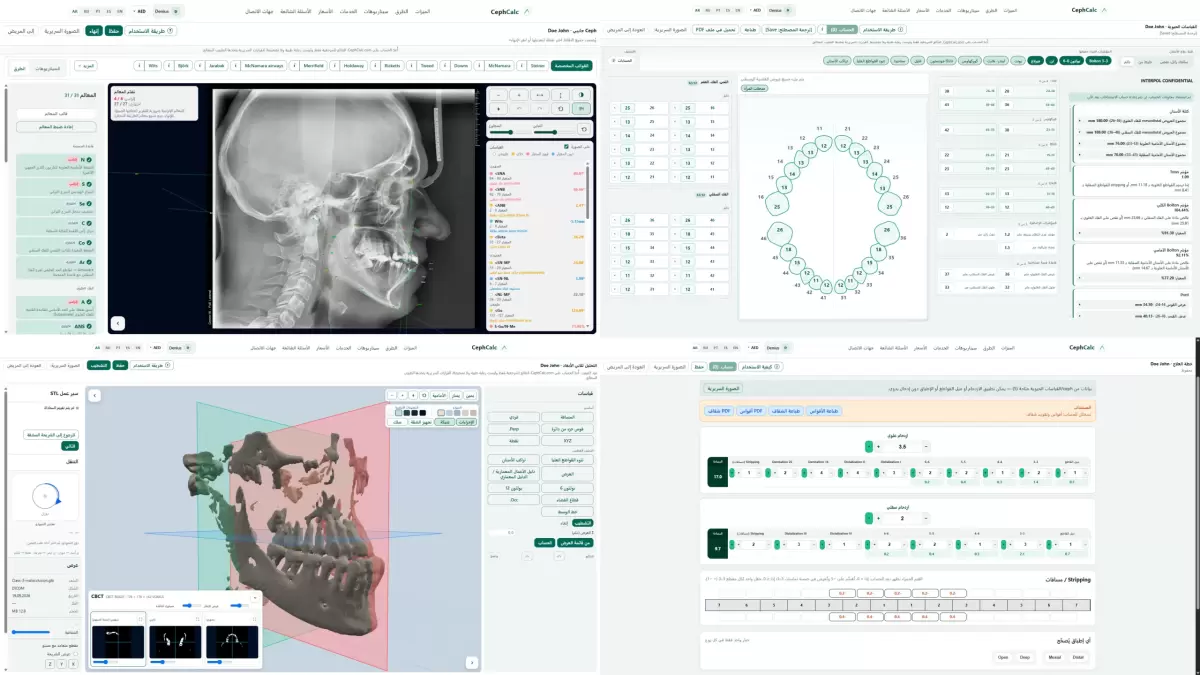Click horizontal flip icon in tracing toolbar

[x=540, y=94]
